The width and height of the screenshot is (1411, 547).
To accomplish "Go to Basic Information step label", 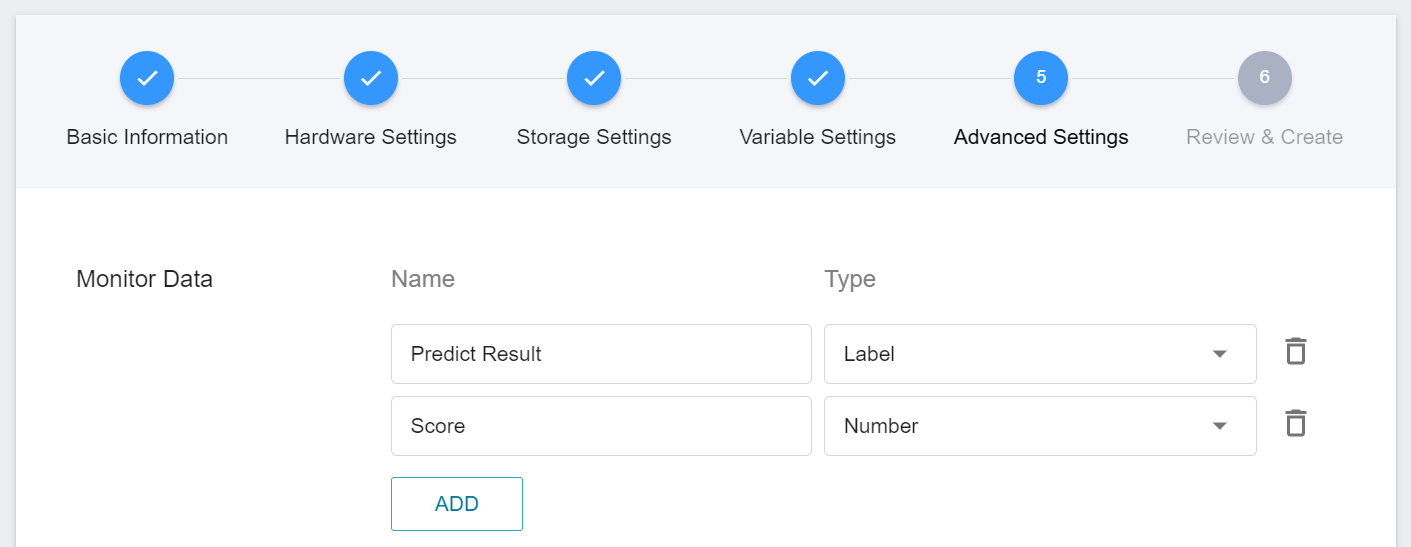I will 147,137.
